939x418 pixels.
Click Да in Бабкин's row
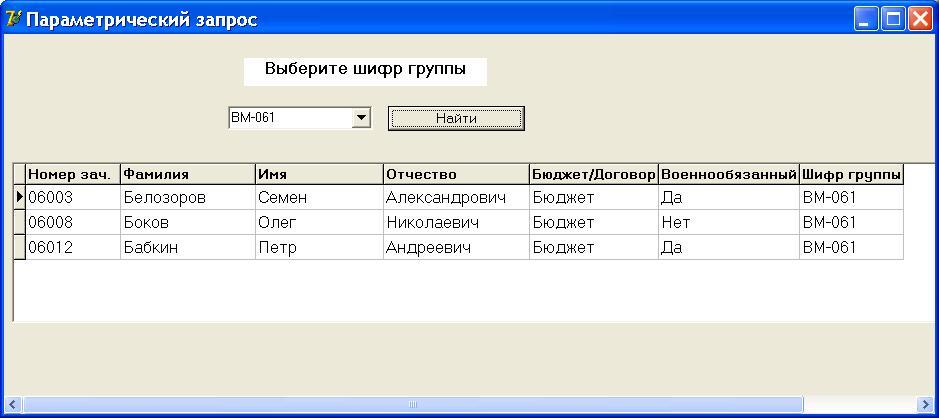(671, 247)
